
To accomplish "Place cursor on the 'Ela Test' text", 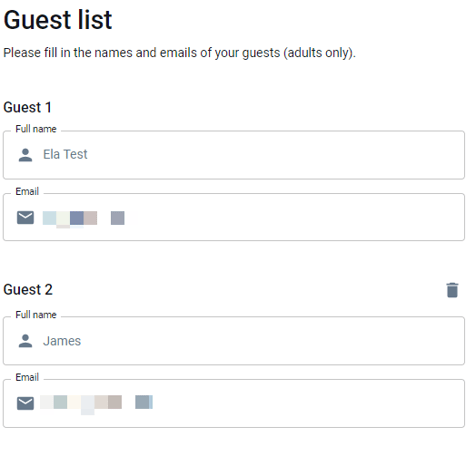I will pyautogui.click(x=65, y=154).
